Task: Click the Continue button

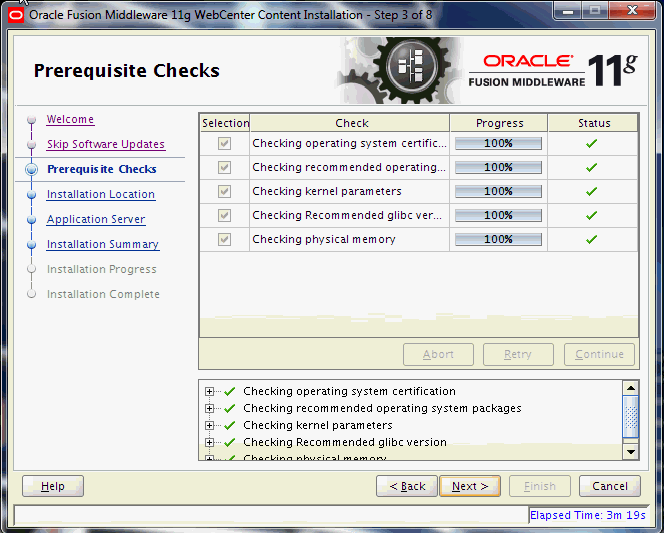Action: coord(599,354)
